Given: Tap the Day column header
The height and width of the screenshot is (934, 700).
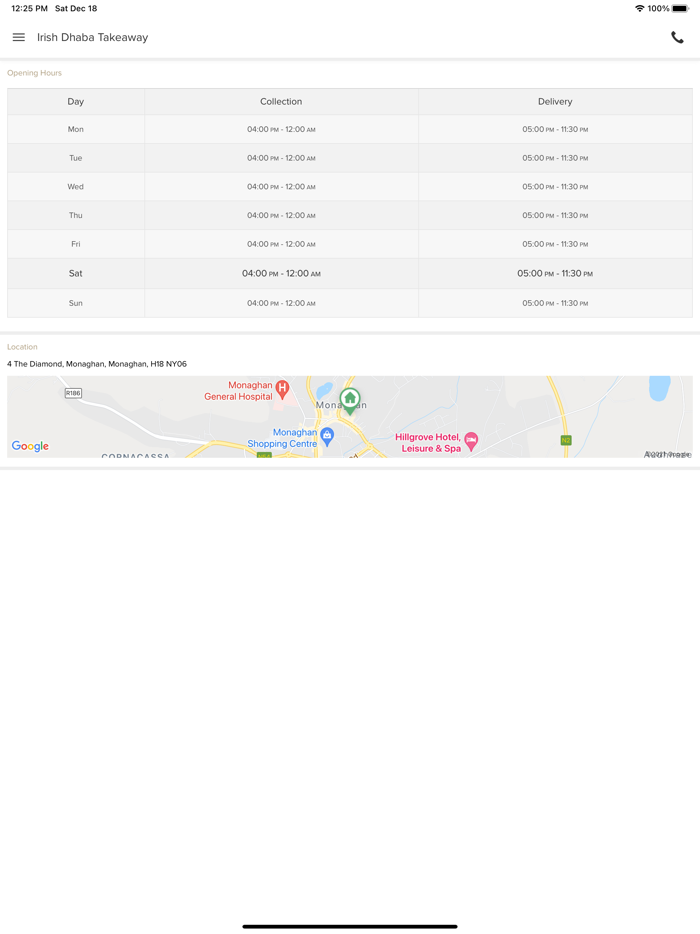Looking at the screenshot, I should tap(76, 102).
